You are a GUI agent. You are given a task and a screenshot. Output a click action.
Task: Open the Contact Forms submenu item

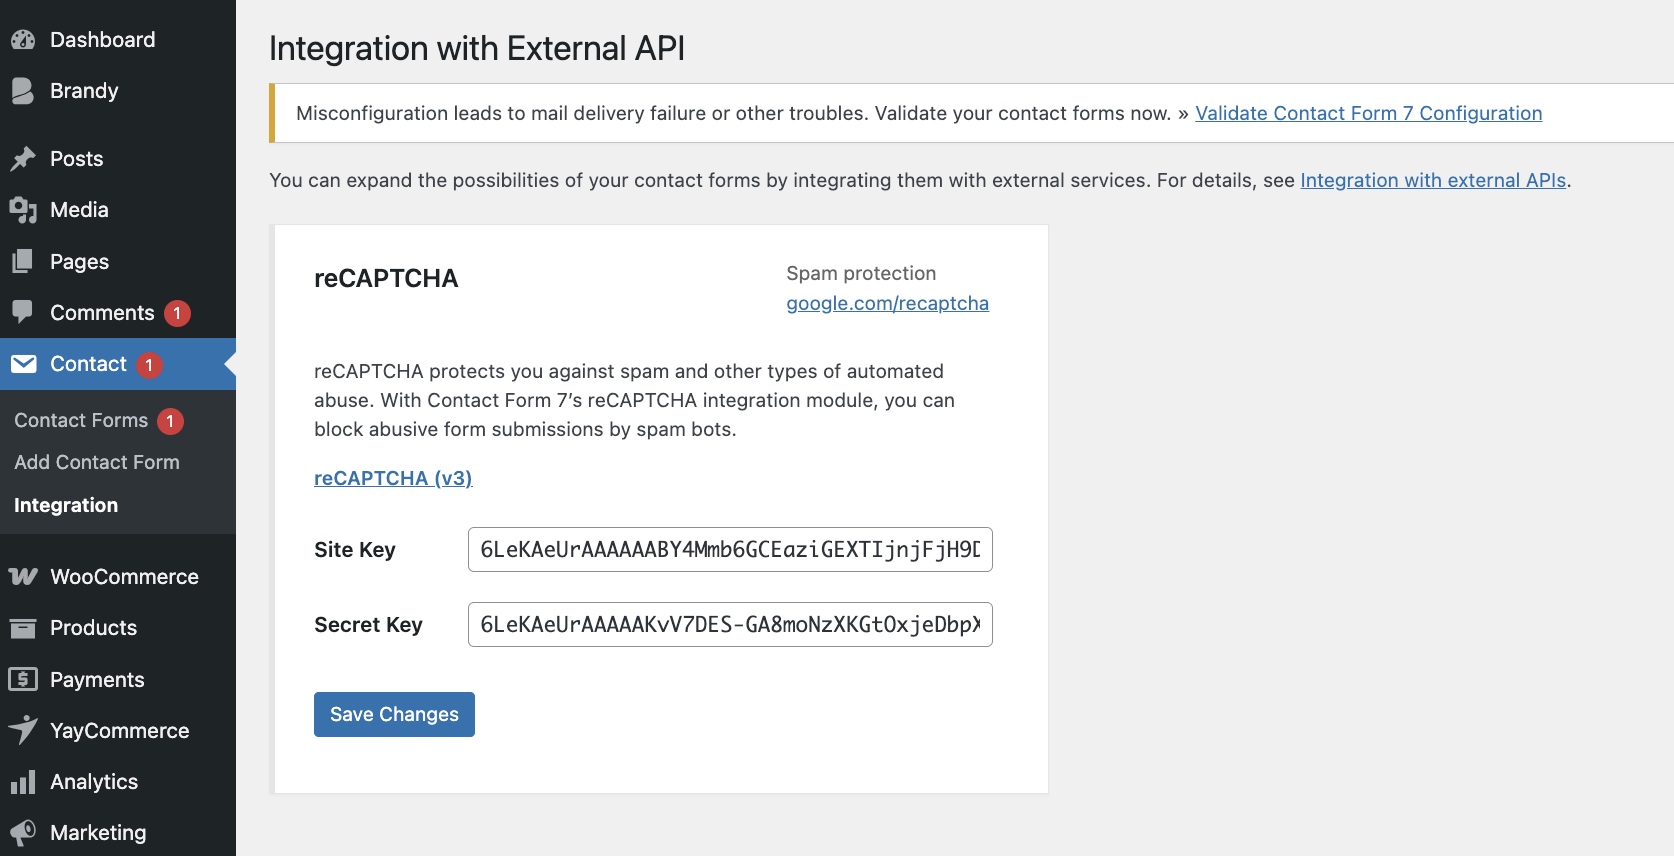click(x=81, y=421)
